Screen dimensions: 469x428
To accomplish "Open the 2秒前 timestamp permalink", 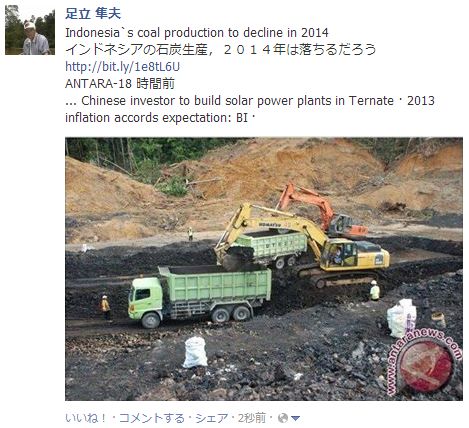I will point(252,418).
